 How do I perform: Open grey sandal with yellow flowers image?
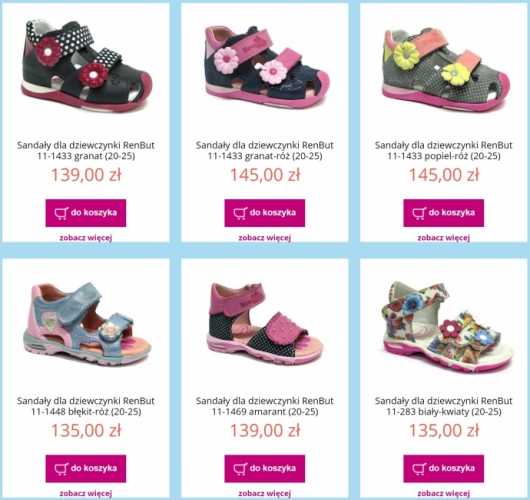(445, 69)
